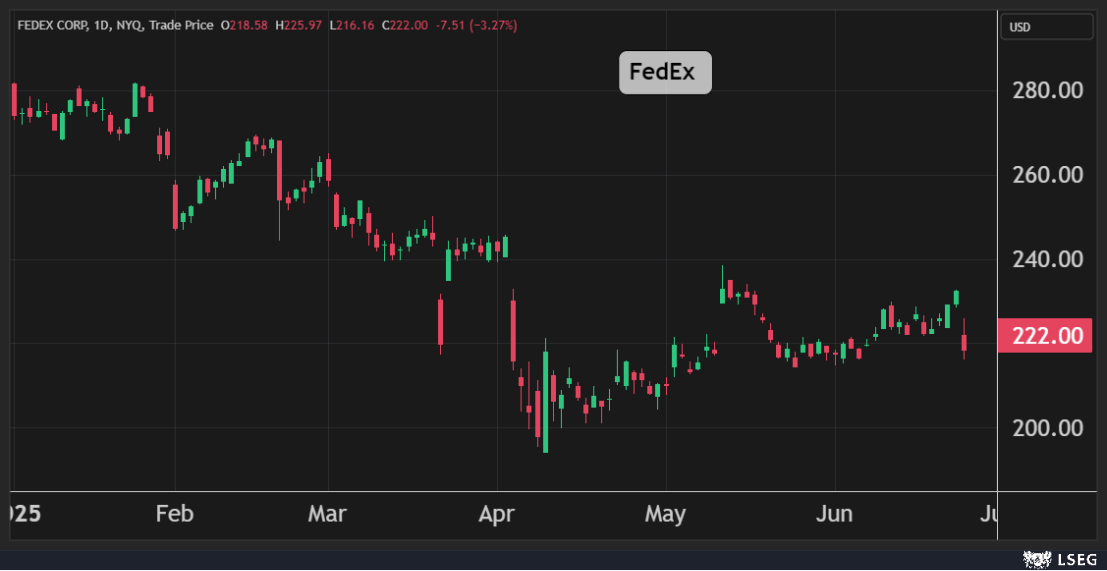Click the FEDEX CORP symbol name
This screenshot has height=571, width=1107.
[x=48, y=25]
